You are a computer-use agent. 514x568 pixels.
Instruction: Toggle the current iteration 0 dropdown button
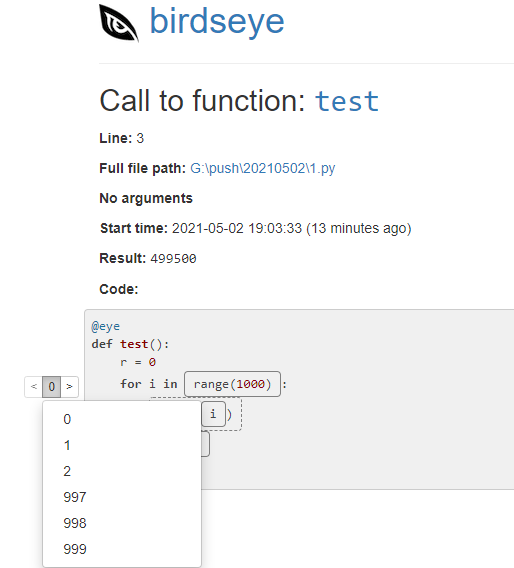click(x=51, y=387)
